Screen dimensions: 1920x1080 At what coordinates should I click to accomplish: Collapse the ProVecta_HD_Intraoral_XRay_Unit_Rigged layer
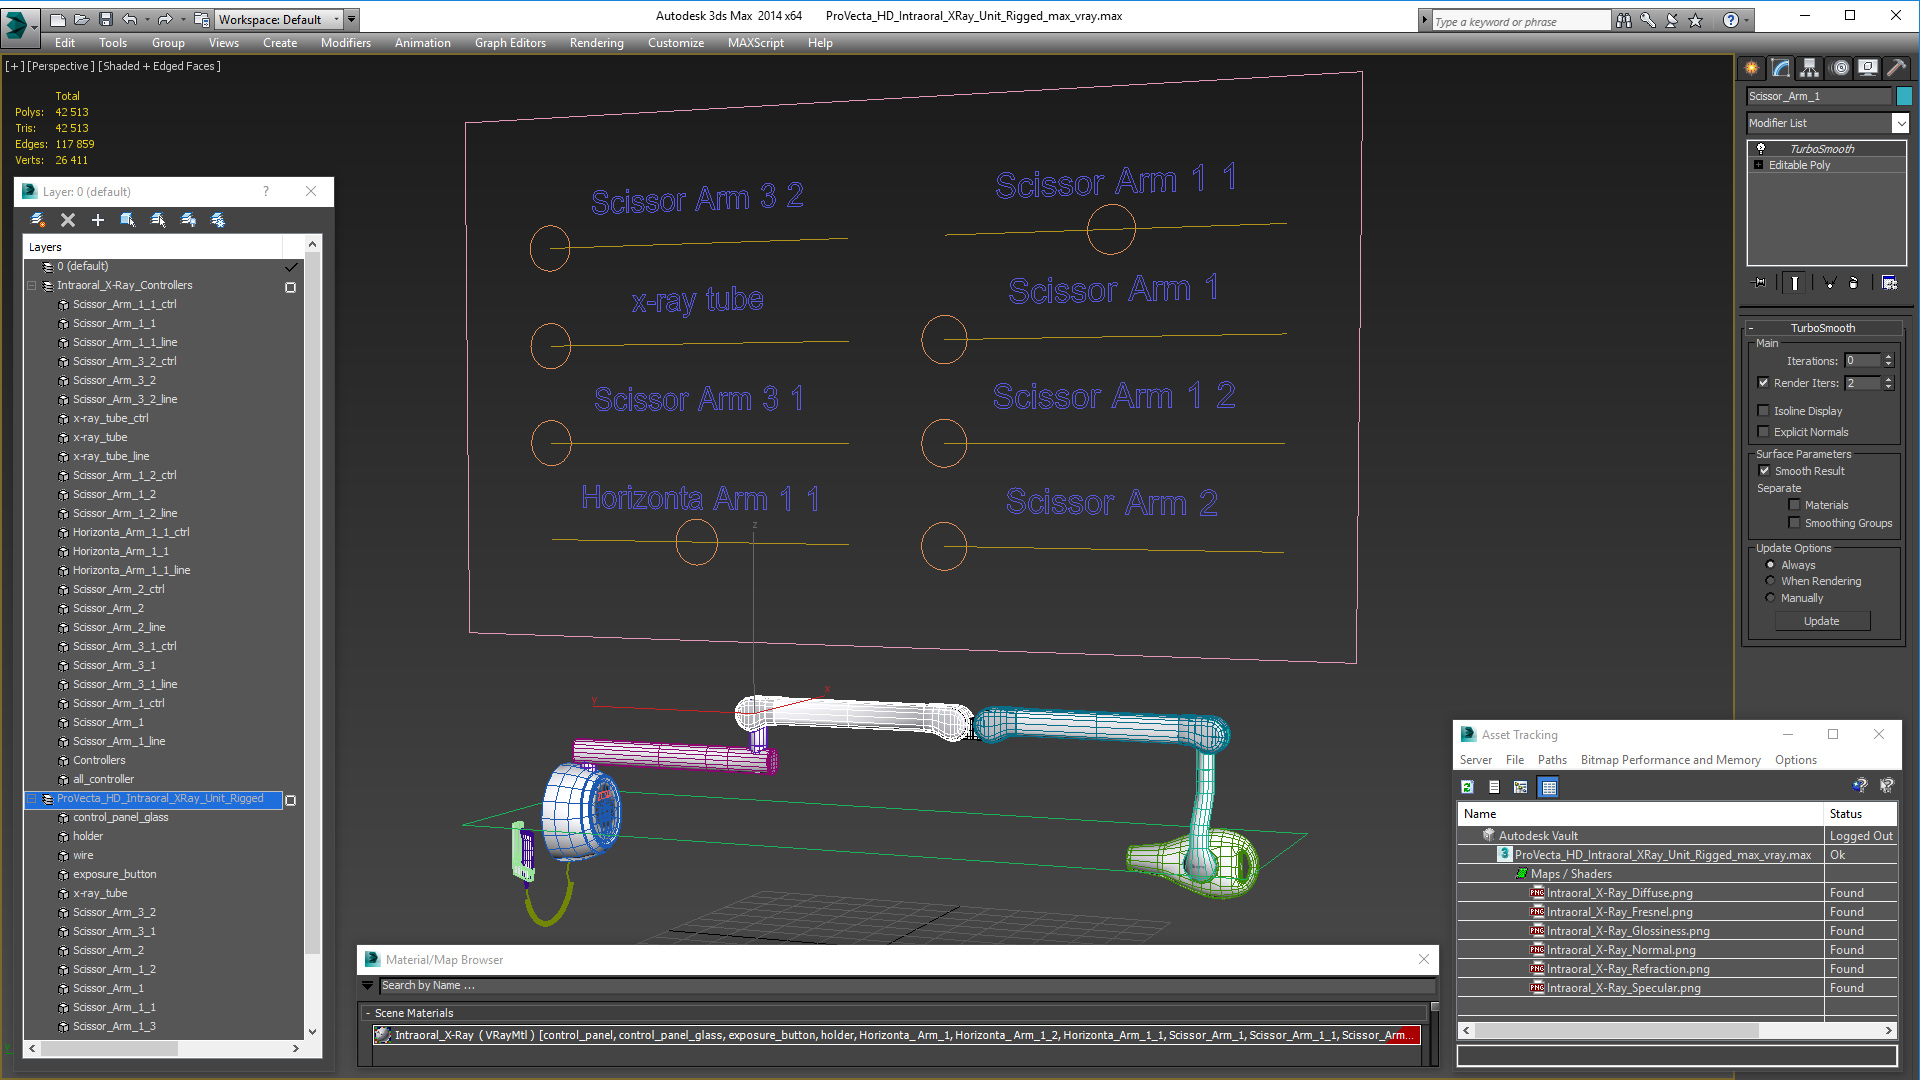[32, 798]
